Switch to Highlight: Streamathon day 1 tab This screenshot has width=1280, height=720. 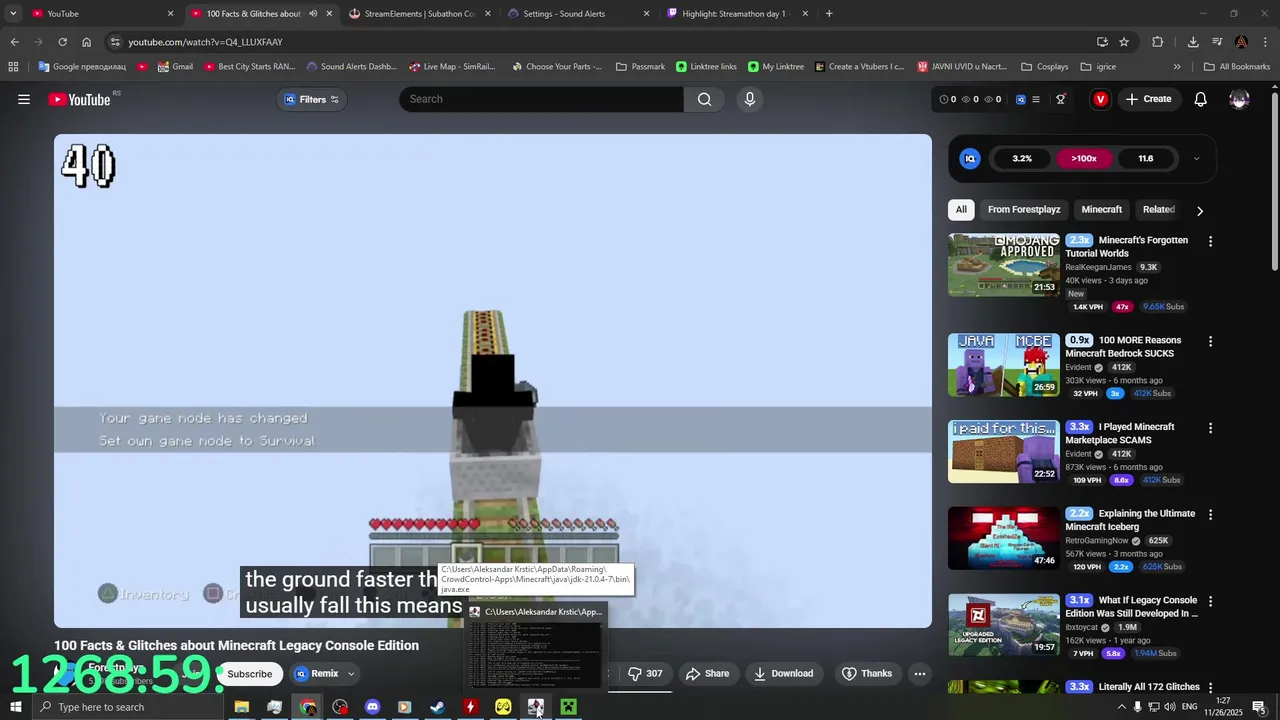[x=736, y=14]
